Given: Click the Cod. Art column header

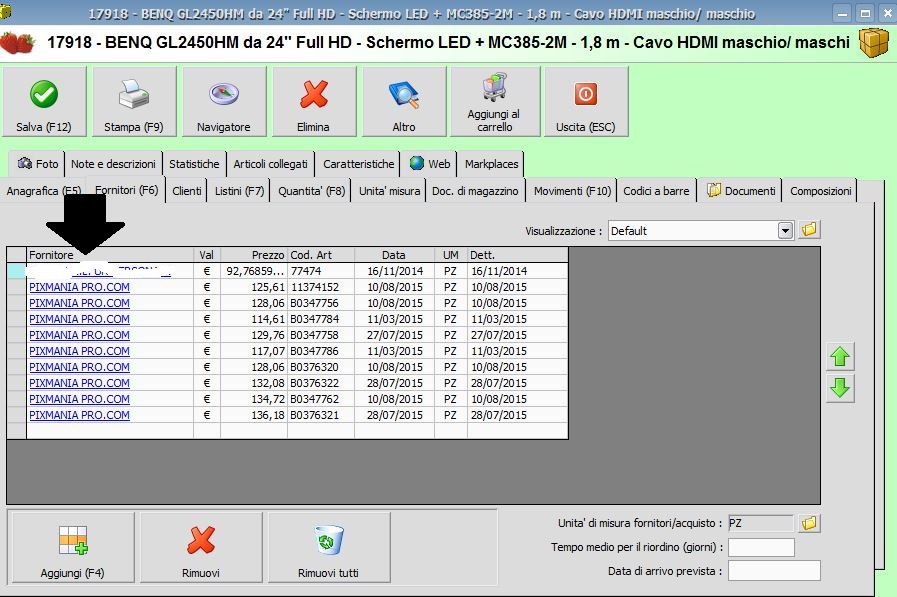Looking at the screenshot, I should point(321,255).
